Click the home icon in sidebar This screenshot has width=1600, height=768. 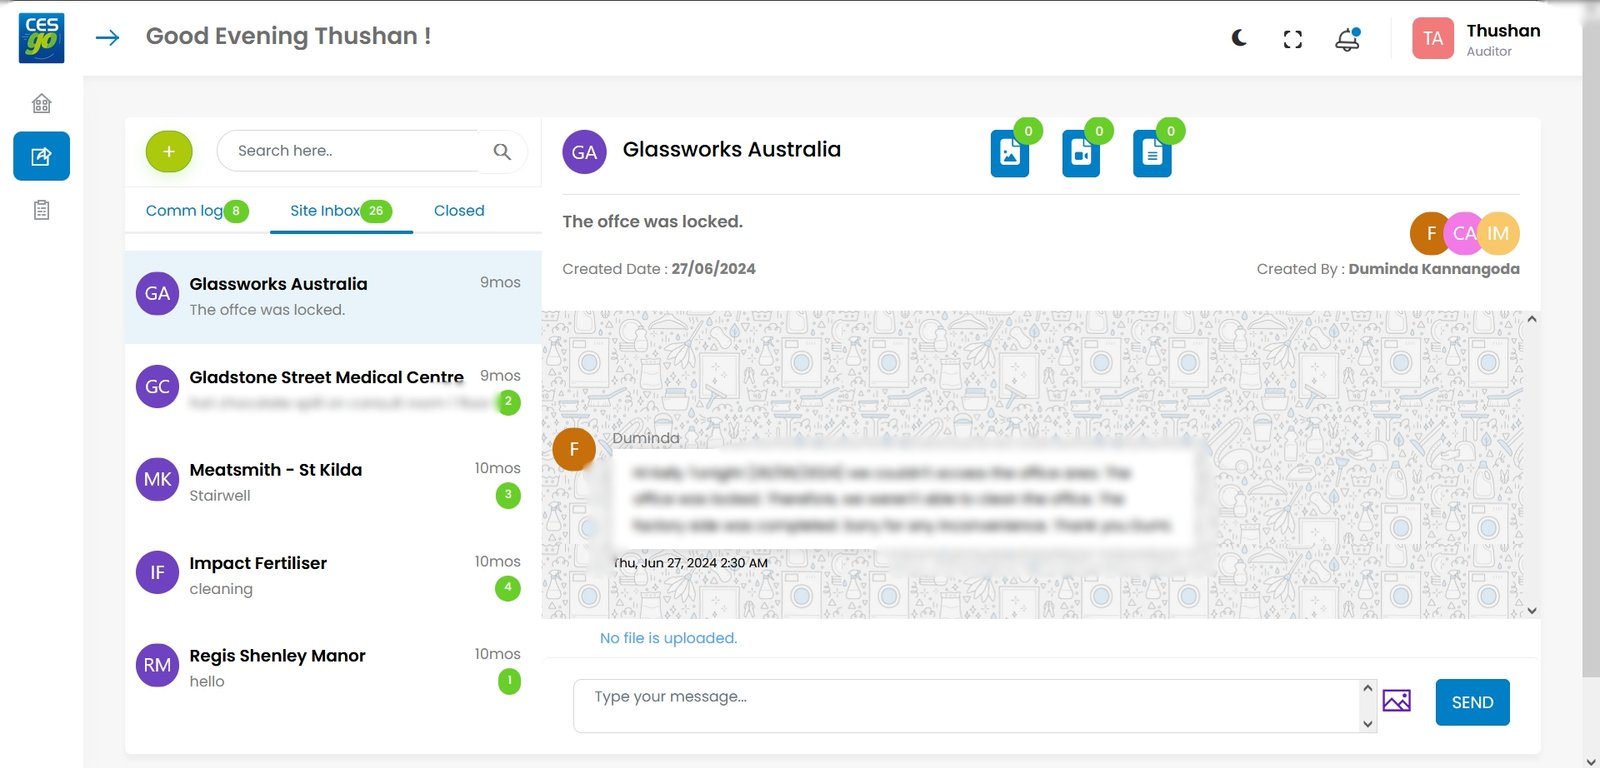41,103
